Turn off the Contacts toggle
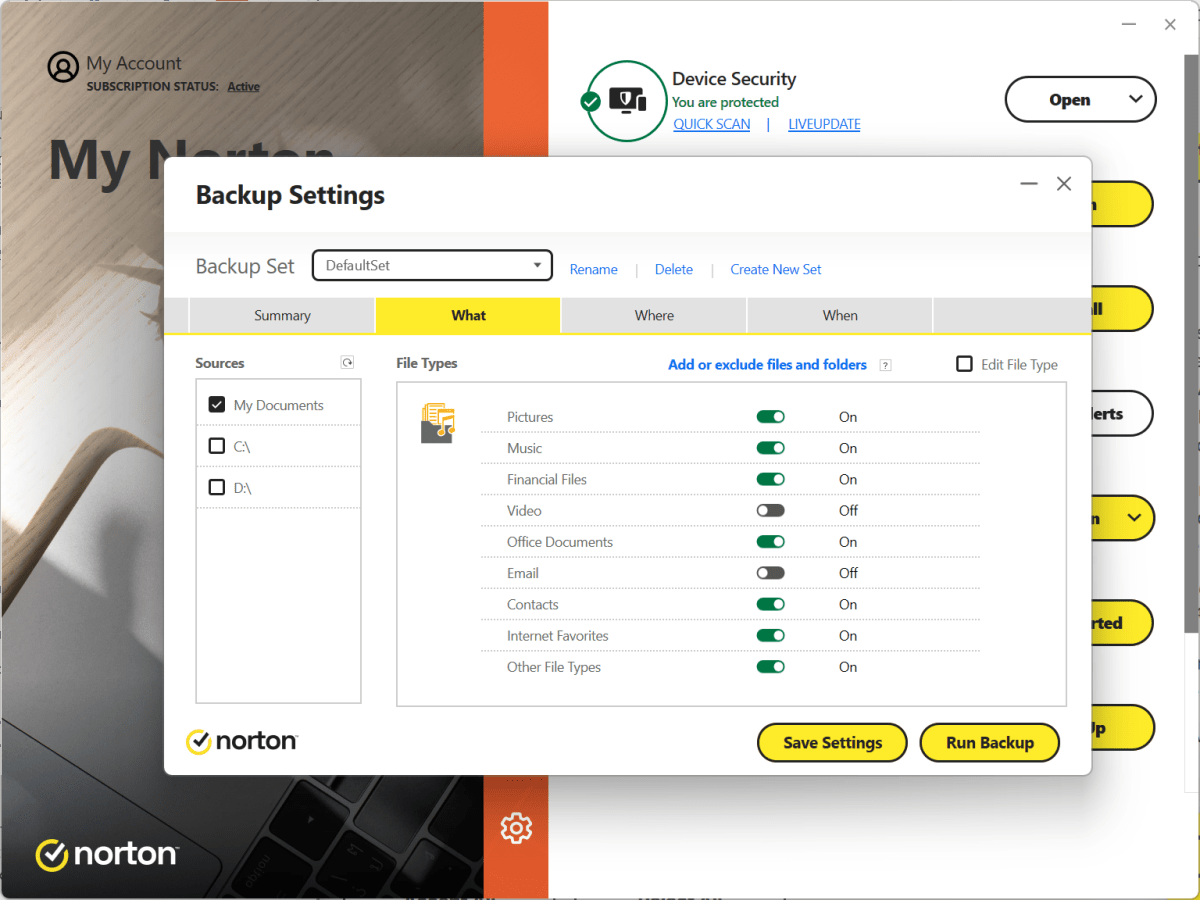The image size is (1200, 900). tap(770, 604)
